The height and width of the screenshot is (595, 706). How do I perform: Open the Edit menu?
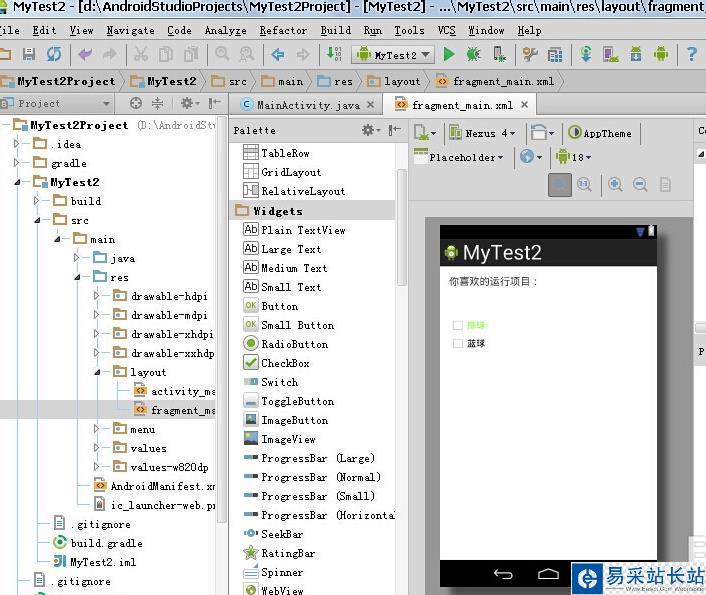coord(45,30)
